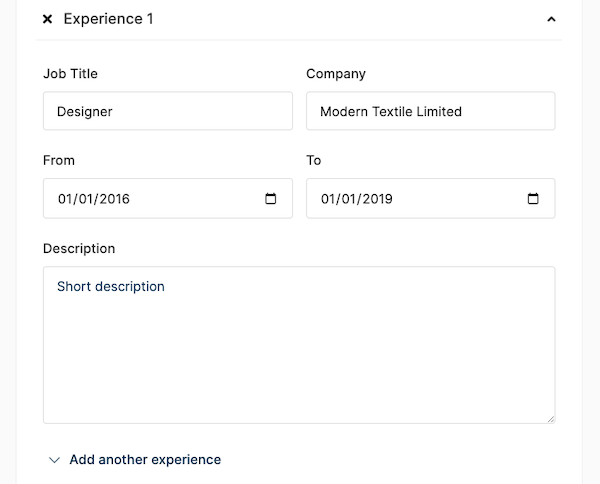Click the chevron beside Add another experience

tap(54, 460)
